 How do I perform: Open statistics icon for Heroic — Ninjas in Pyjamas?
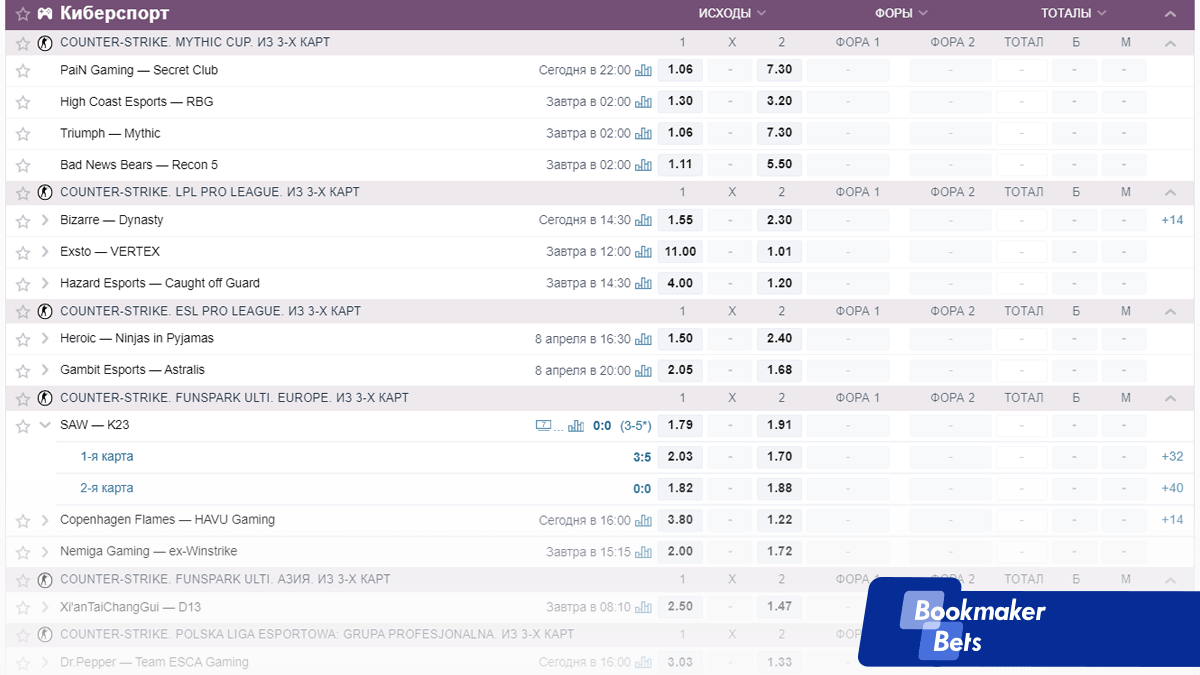(643, 339)
